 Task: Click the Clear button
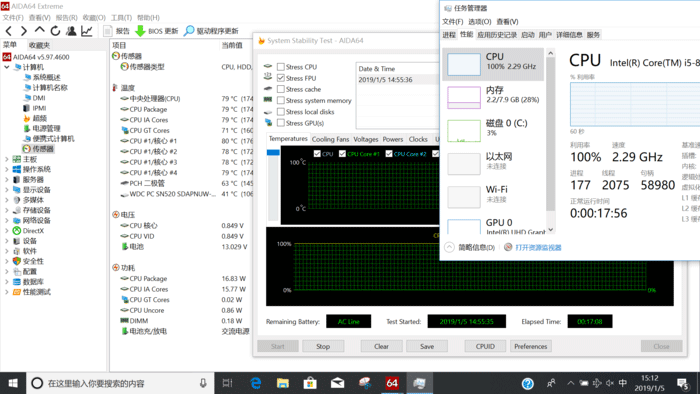pyautogui.click(x=381, y=346)
